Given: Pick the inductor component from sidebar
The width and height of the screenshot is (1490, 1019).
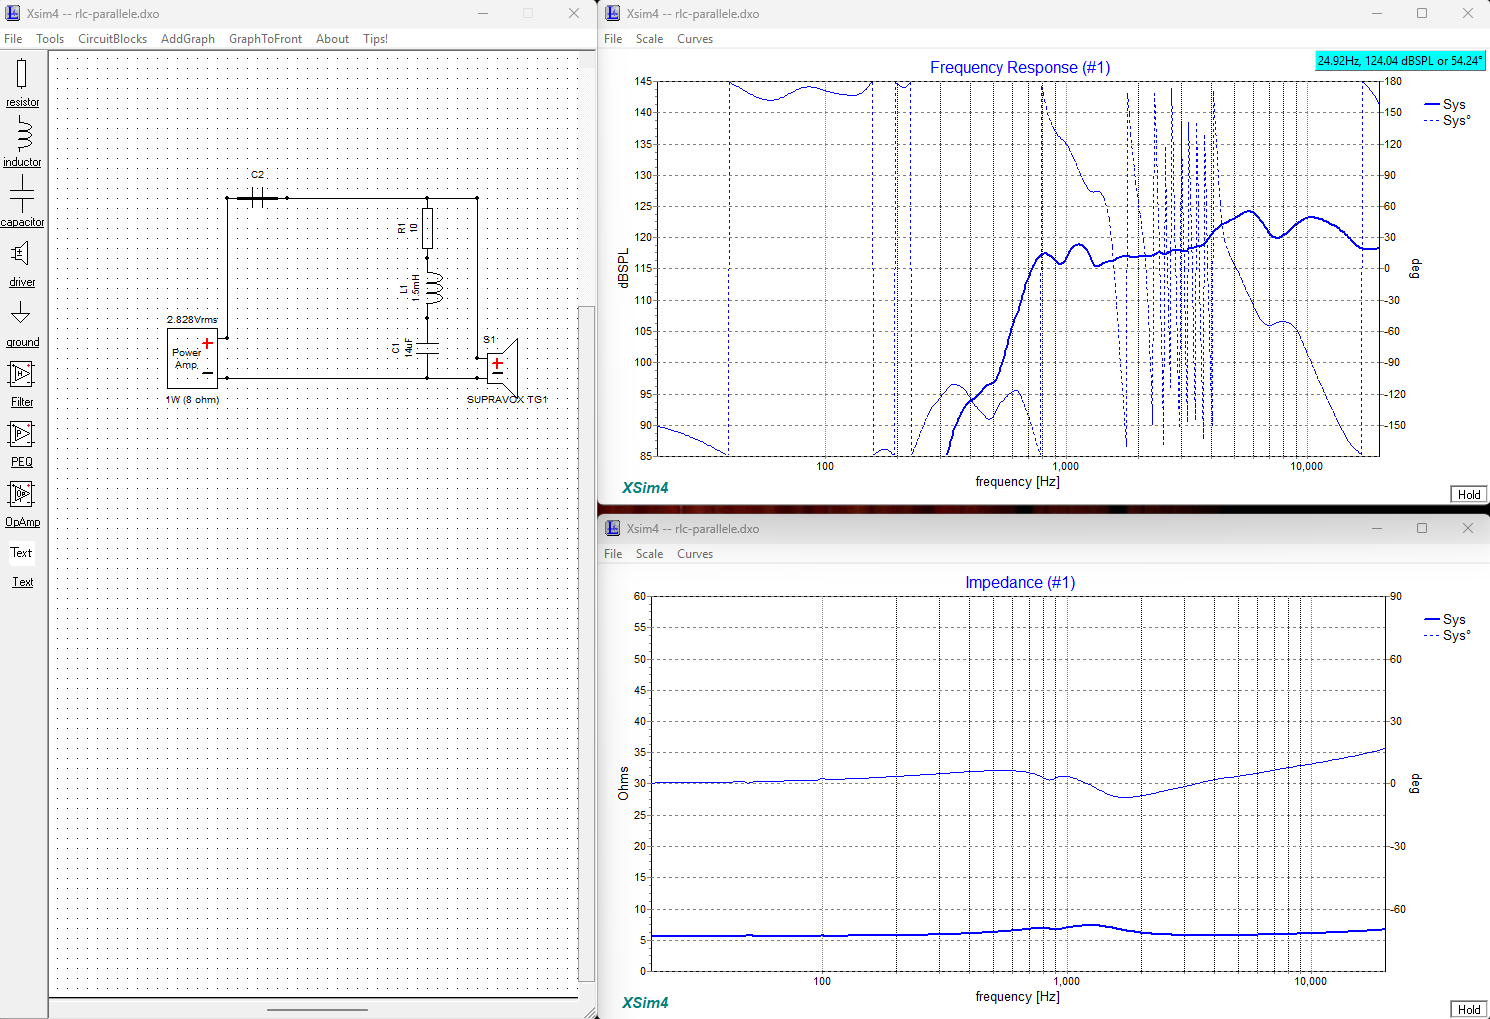Looking at the screenshot, I should (x=22, y=141).
